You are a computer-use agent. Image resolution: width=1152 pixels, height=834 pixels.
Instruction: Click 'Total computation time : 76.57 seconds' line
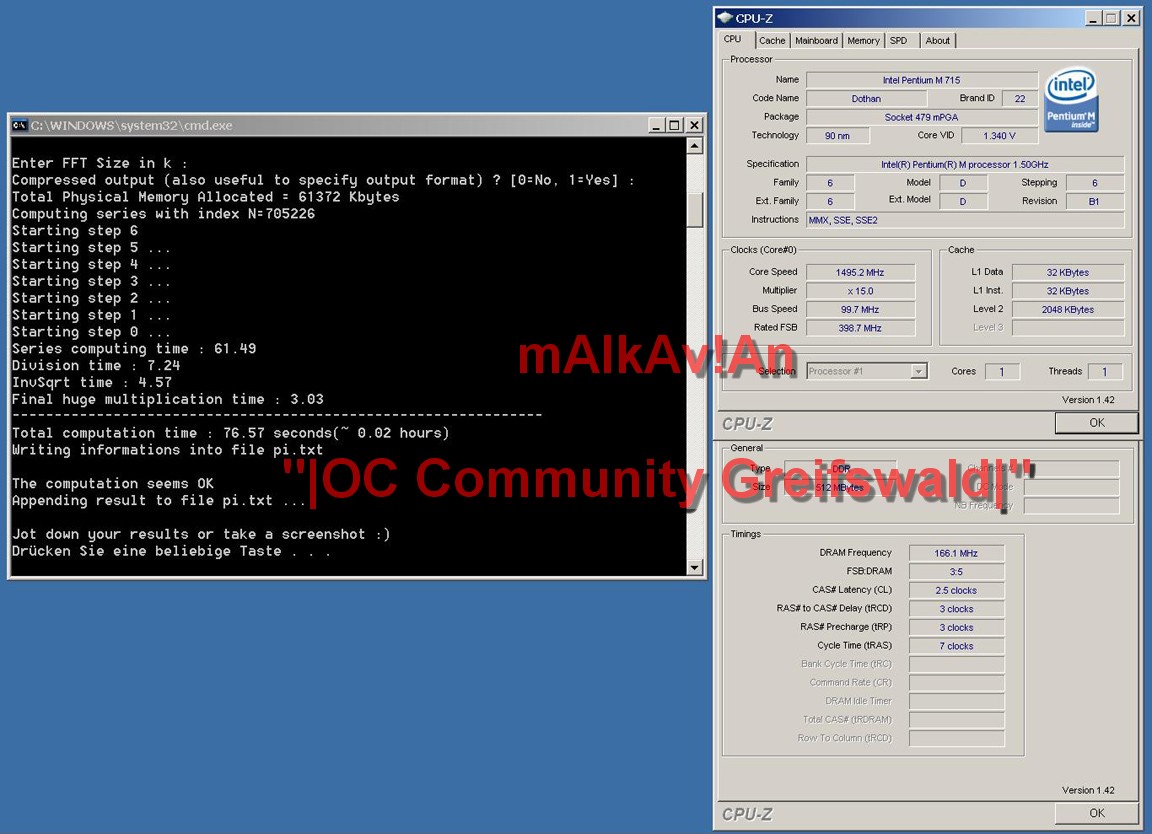click(x=230, y=433)
